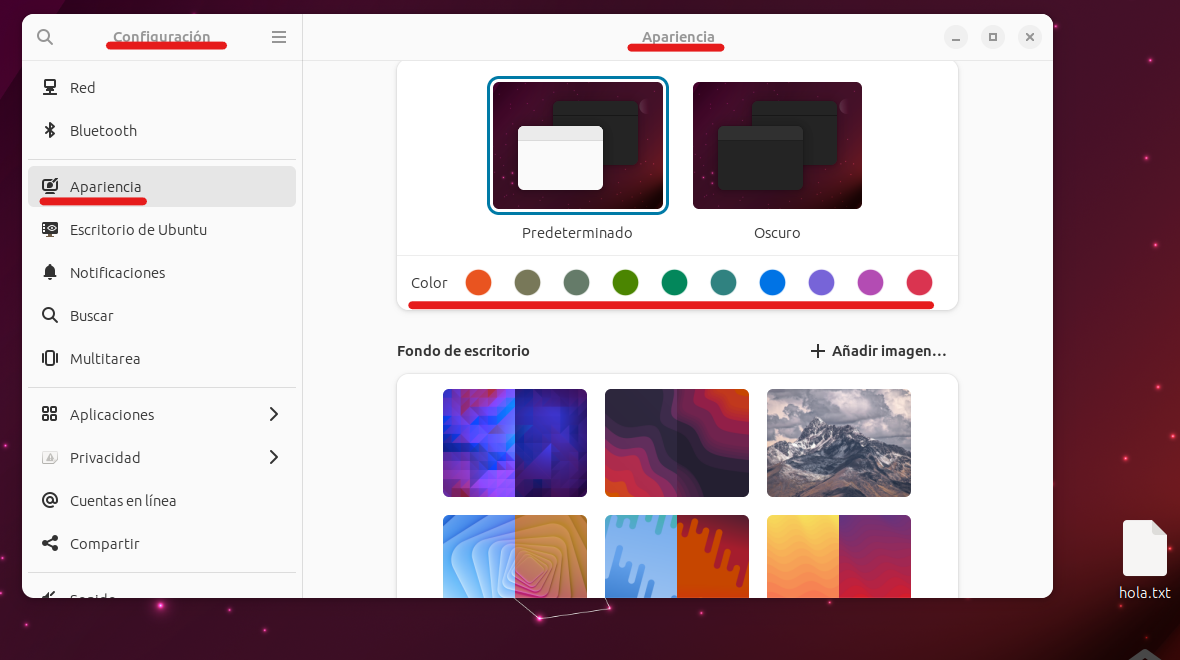Select the mountain wallpaper thumbnail
Image resolution: width=1180 pixels, height=660 pixels.
(x=838, y=443)
